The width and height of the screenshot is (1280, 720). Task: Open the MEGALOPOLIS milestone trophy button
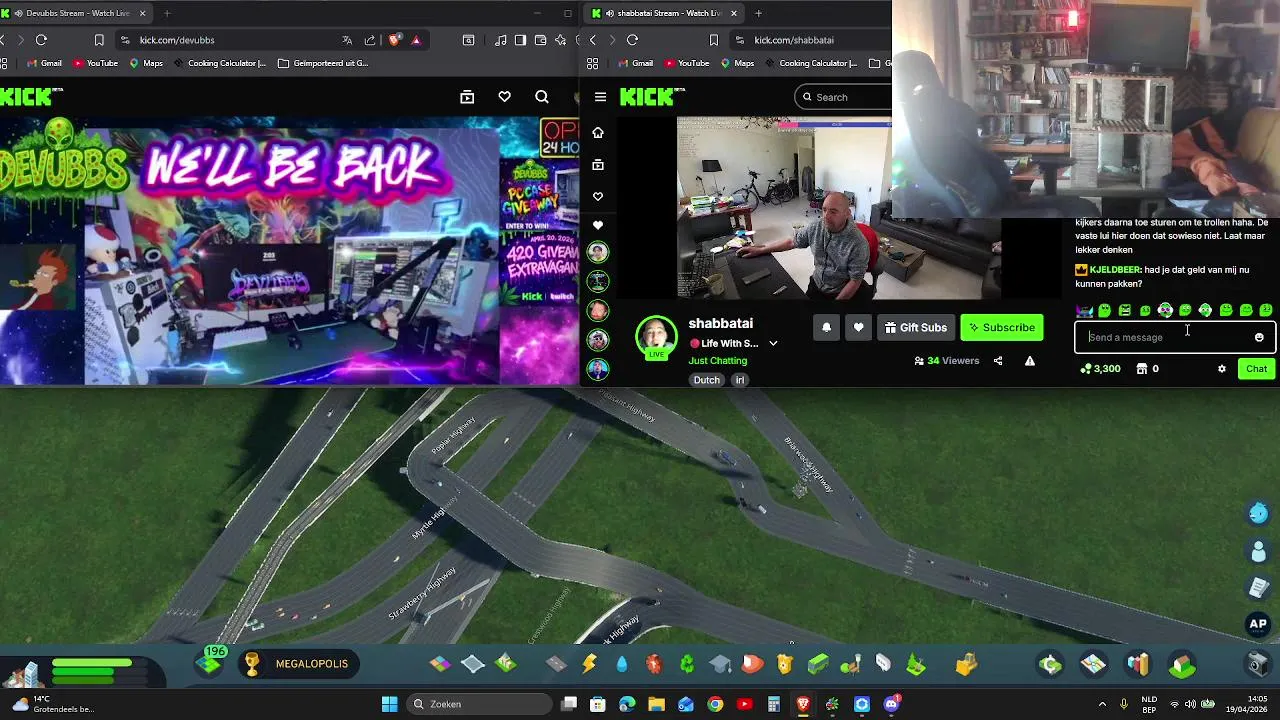pyautogui.click(x=297, y=664)
